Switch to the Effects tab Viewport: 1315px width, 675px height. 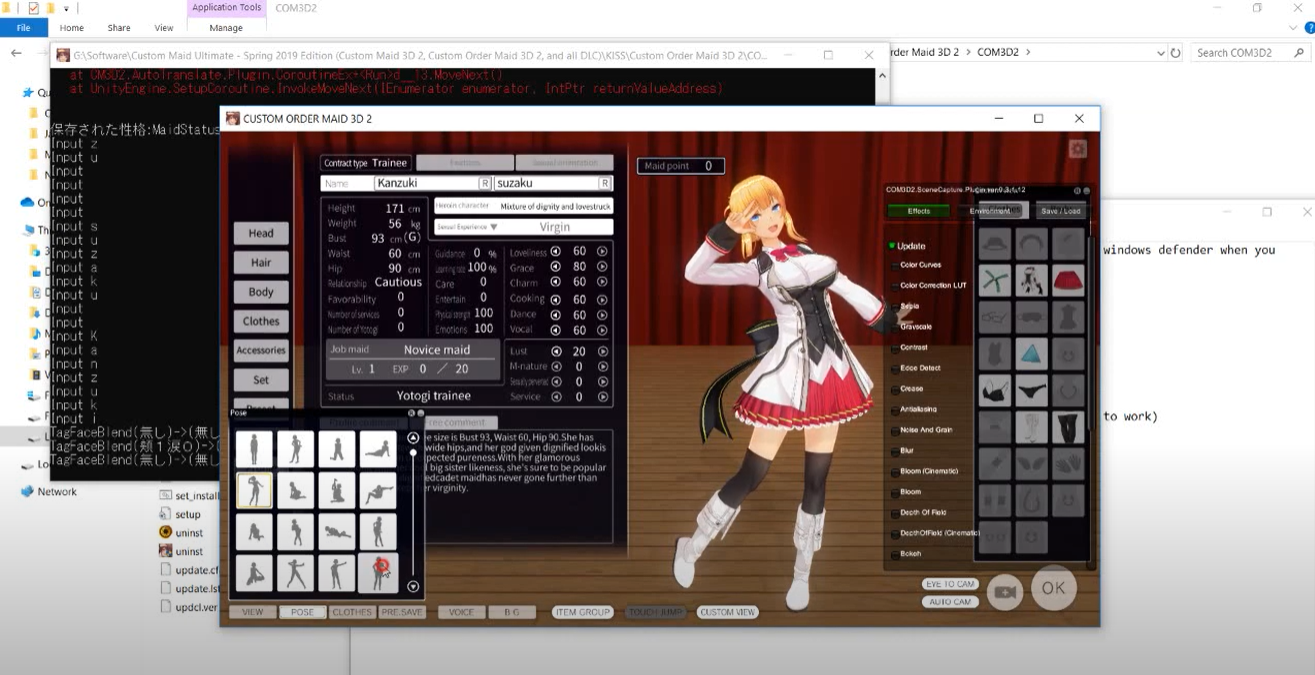coord(919,211)
